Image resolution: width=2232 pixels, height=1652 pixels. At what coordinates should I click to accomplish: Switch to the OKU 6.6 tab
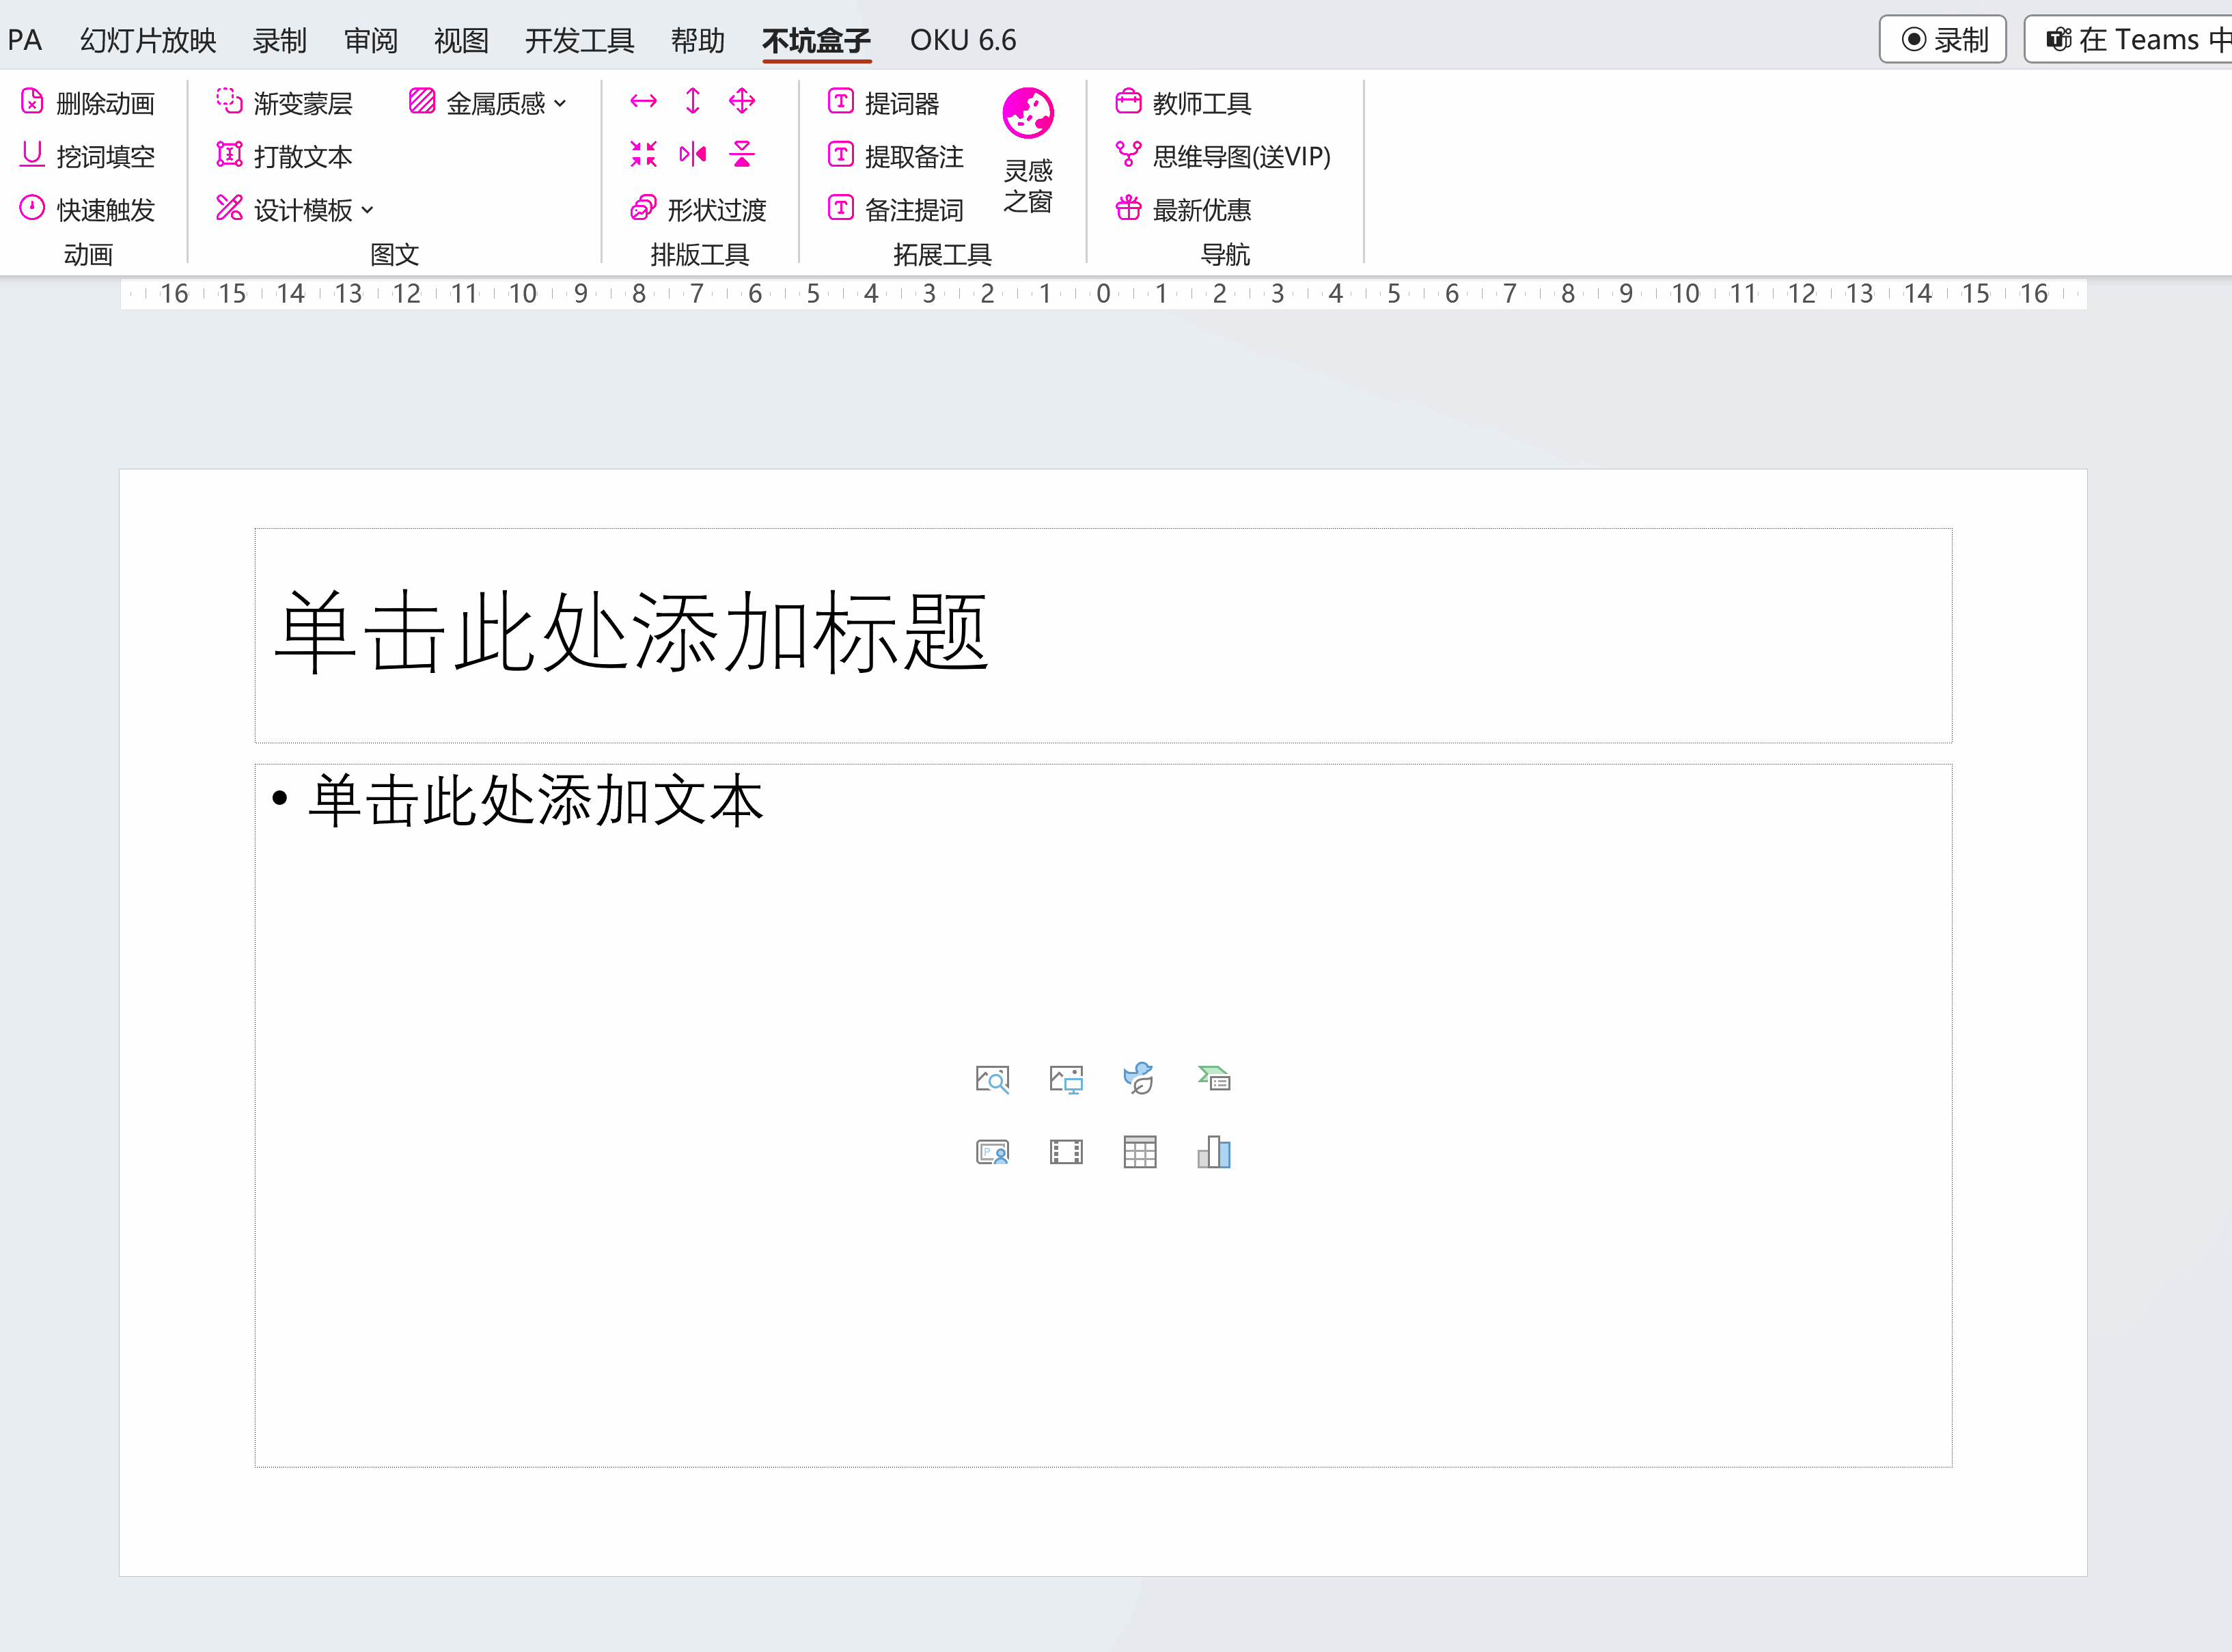pos(962,40)
